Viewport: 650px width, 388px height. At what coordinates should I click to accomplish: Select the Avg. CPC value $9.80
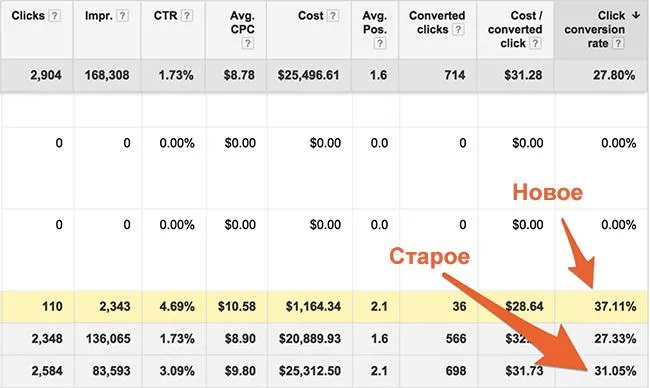tap(240, 371)
